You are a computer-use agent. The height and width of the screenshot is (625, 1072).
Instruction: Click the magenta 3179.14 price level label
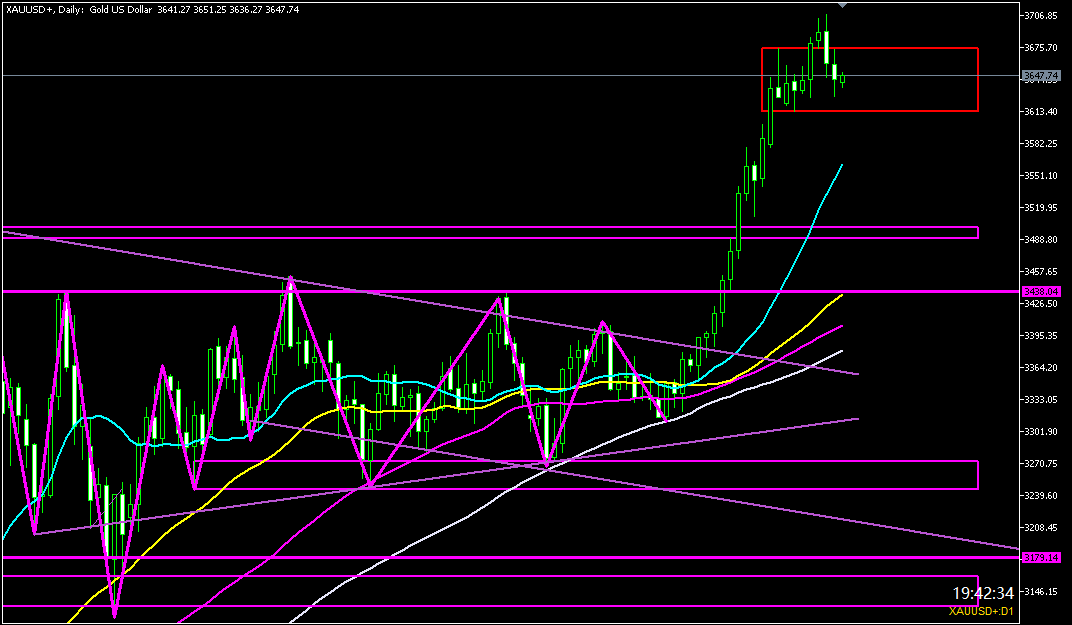1041,556
